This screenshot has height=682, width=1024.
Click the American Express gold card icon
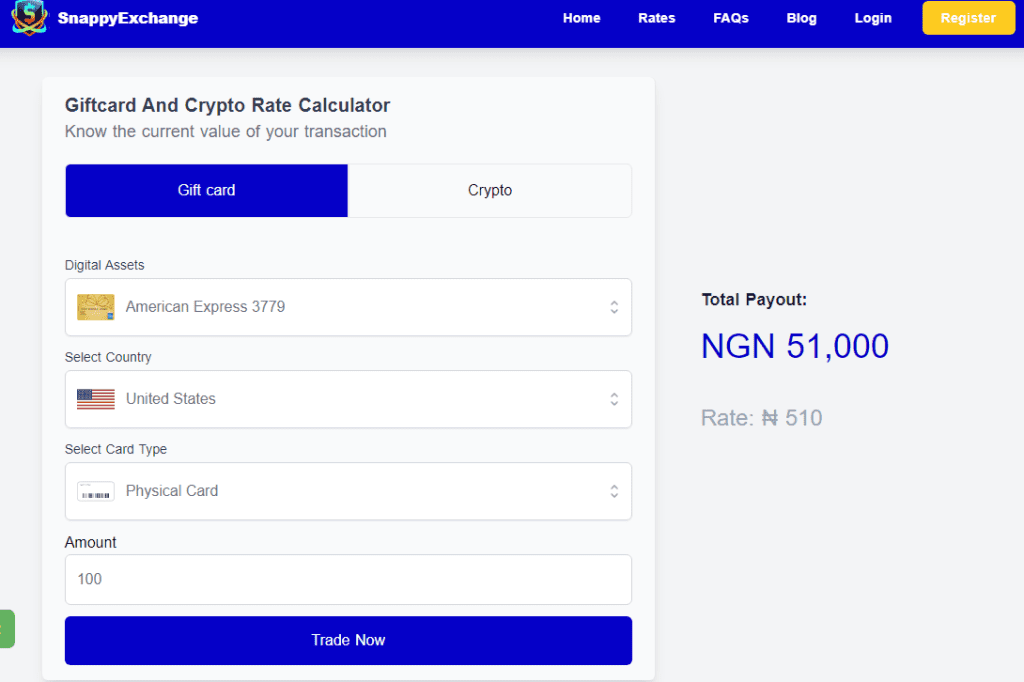(x=95, y=307)
